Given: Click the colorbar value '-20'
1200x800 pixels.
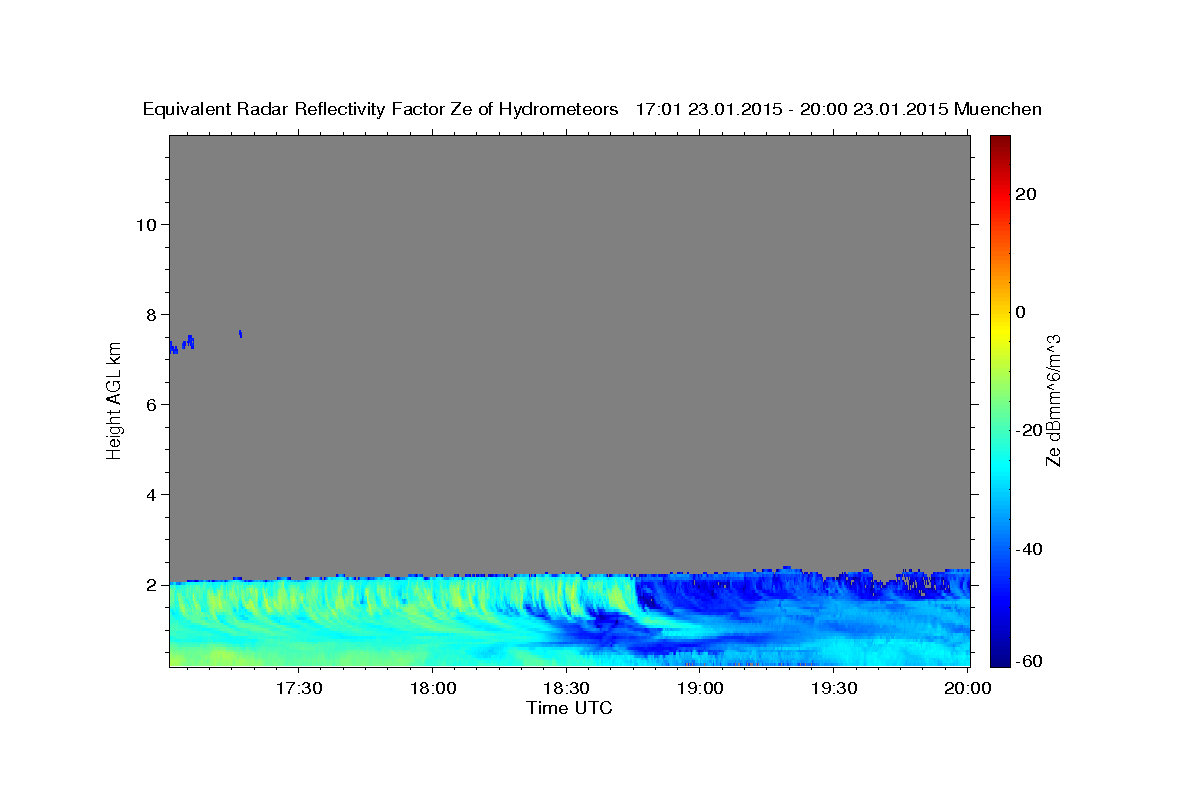Looking at the screenshot, I should [1029, 430].
